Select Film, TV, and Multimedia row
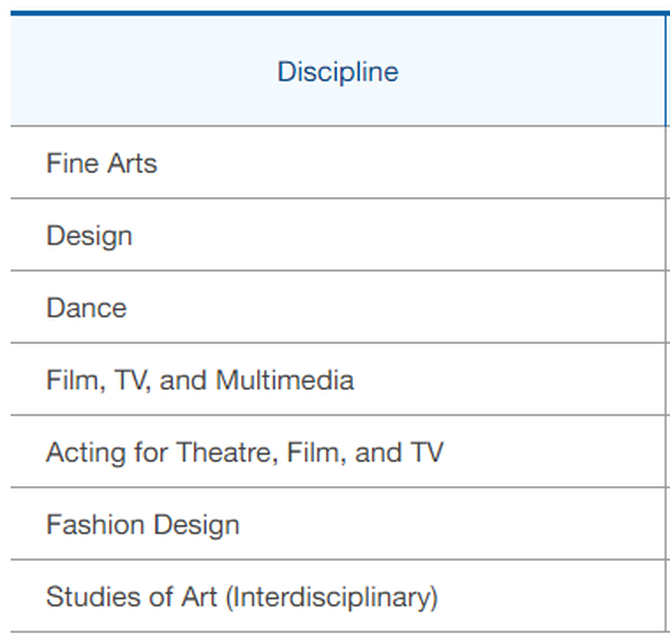Viewport: 670px width, 638px height. tap(338, 379)
